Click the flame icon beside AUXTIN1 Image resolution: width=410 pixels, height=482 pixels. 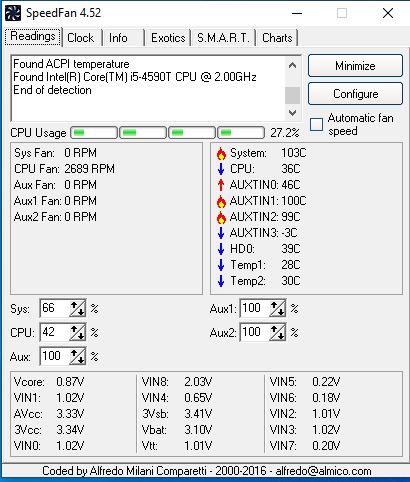pos(221,201)
